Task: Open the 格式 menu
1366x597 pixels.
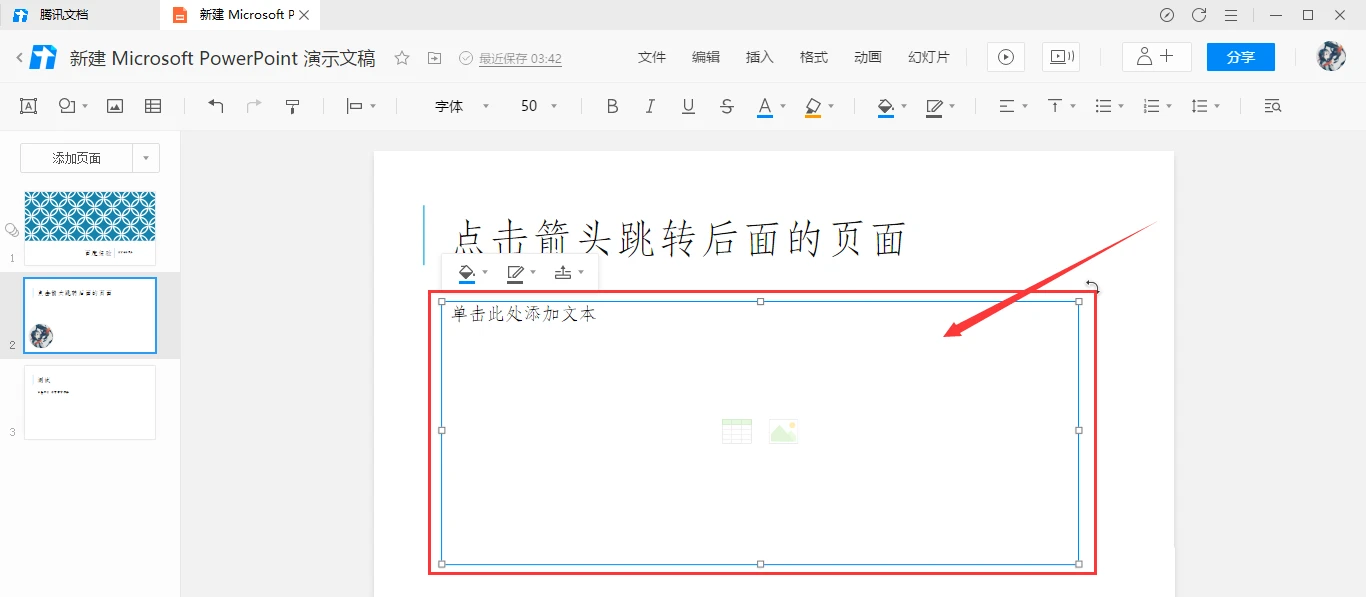Action: [814, 58]
